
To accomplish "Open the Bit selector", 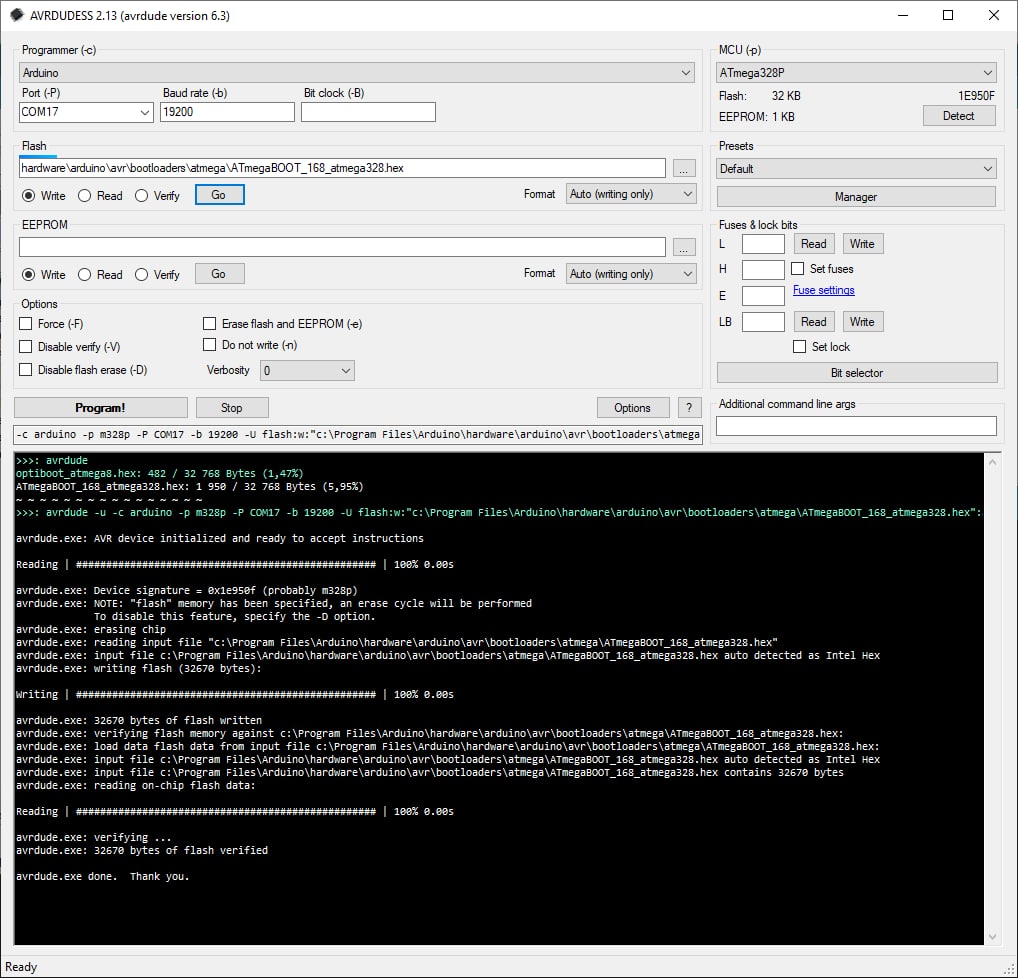I will pos(857,373).
